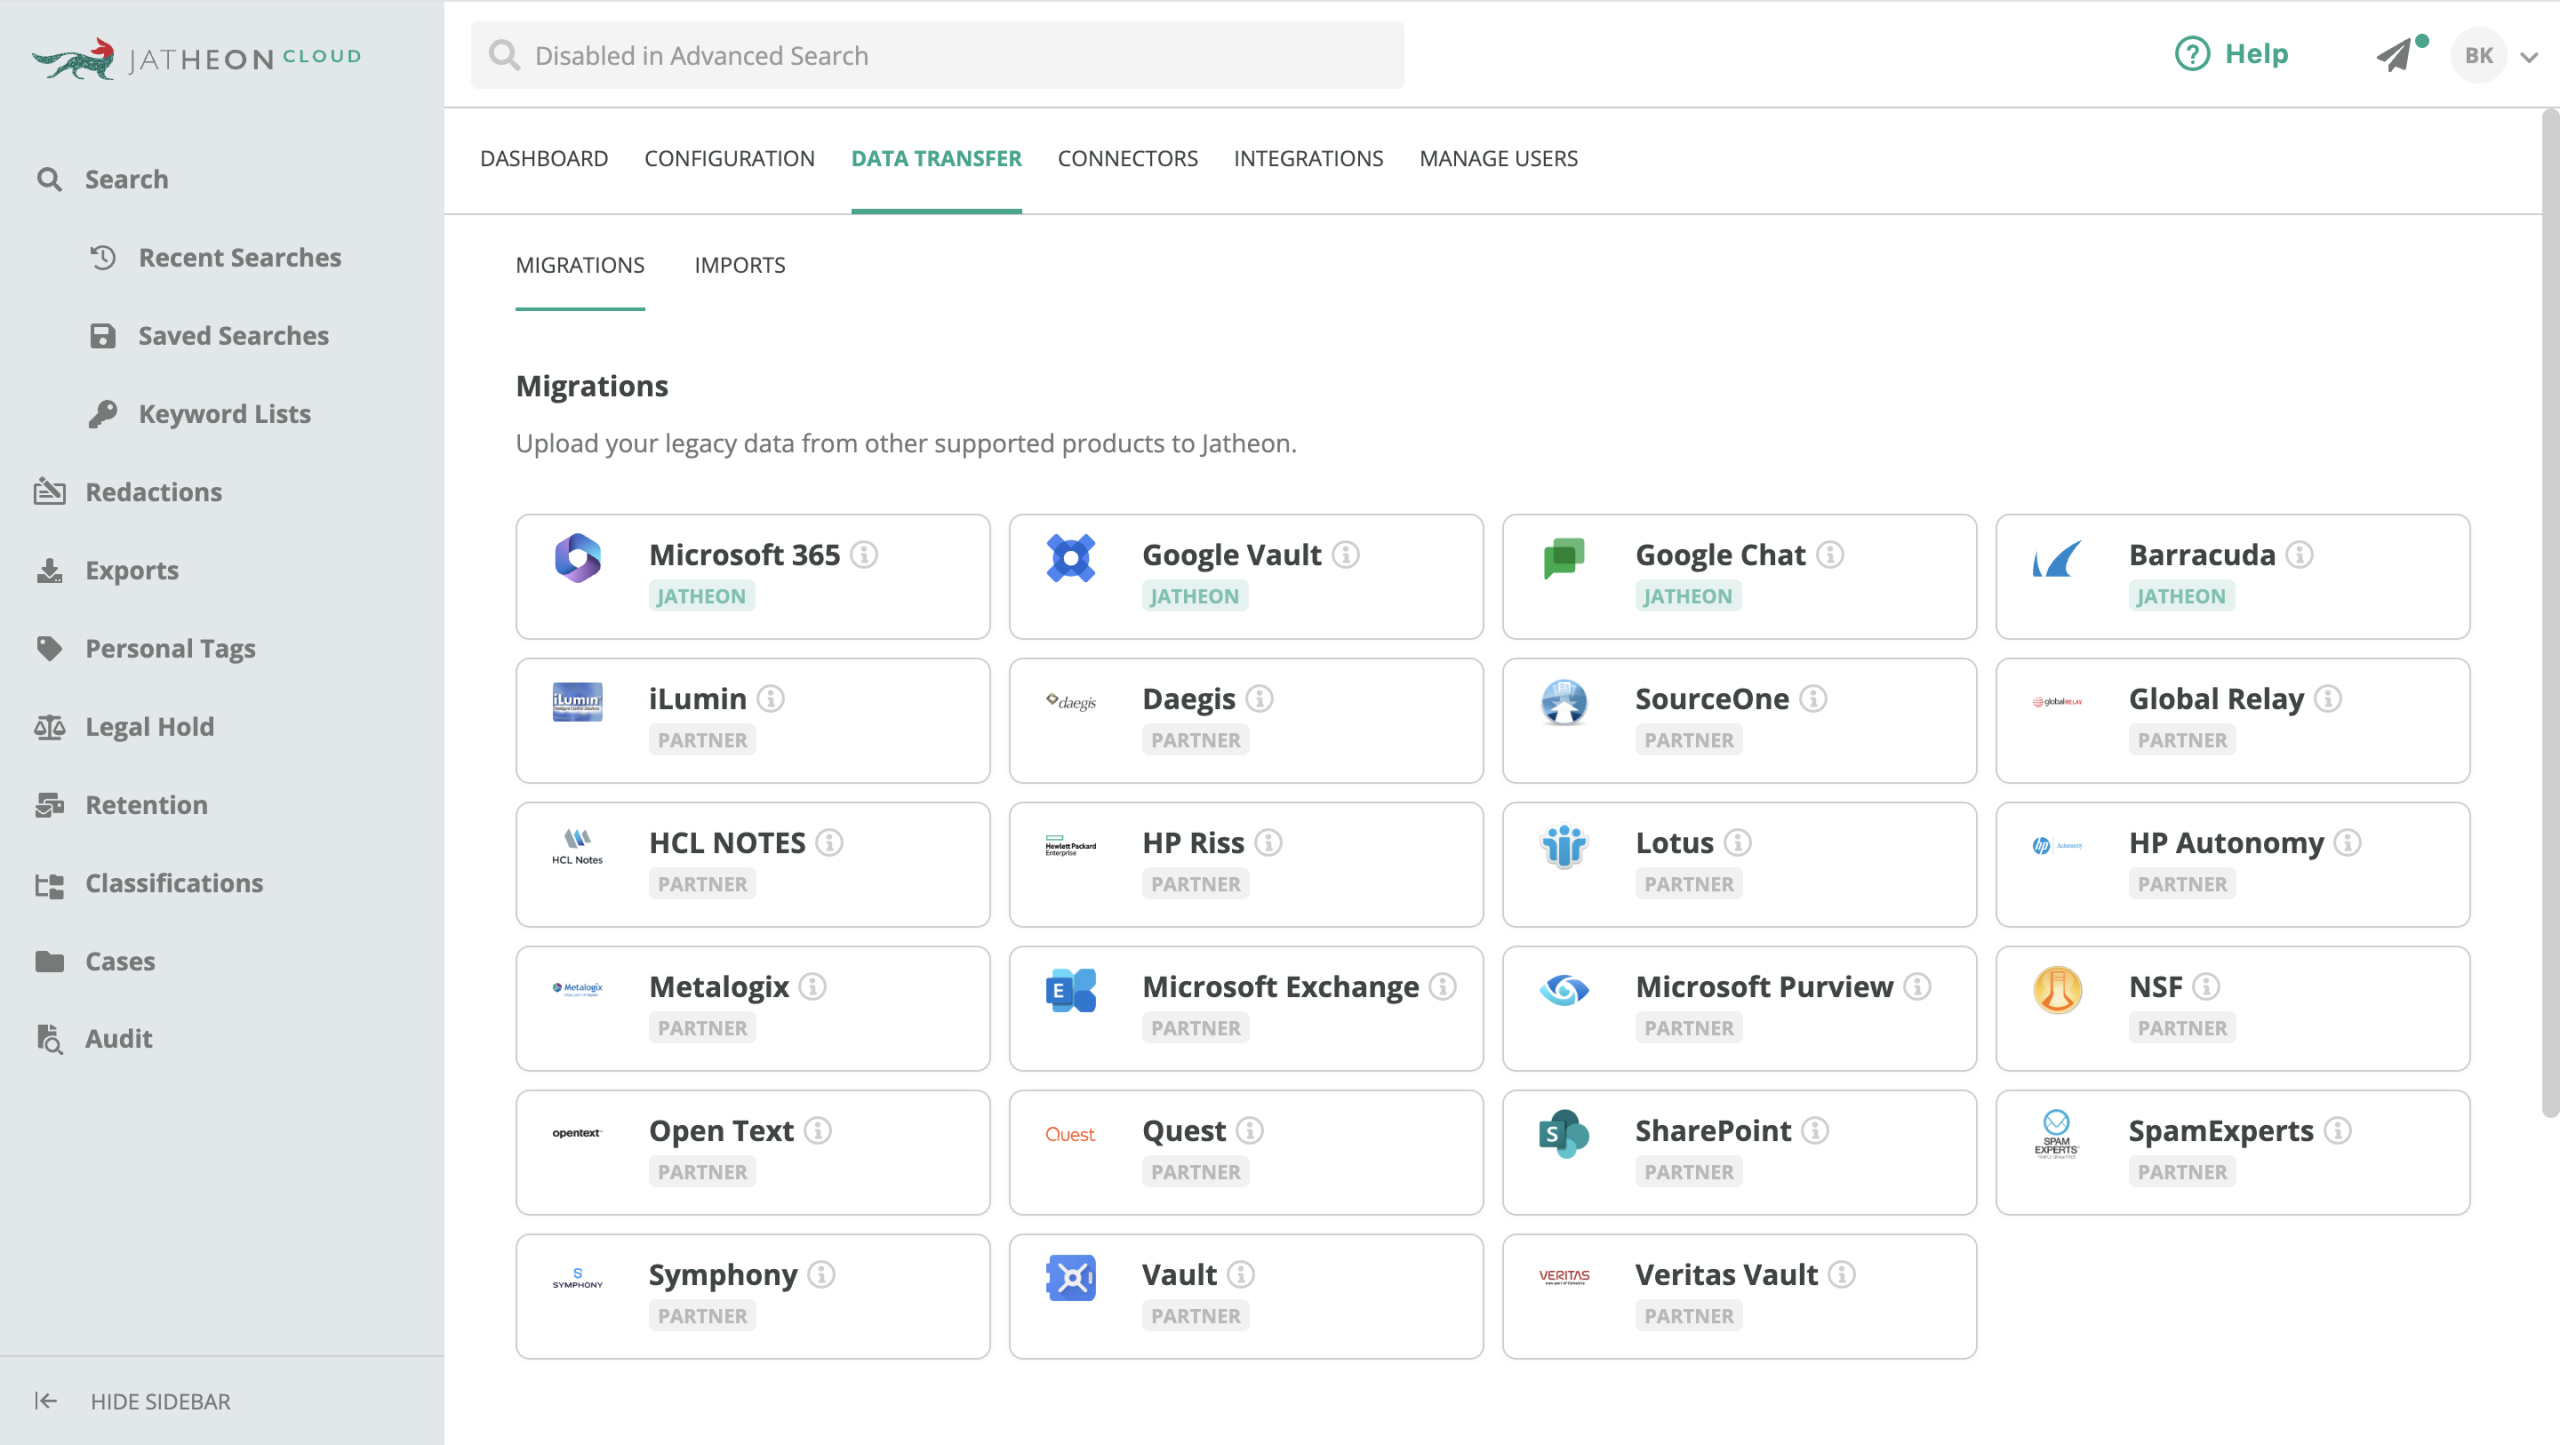Select the Imports sub-tab
The image size is (2560, 1445).
[x=740, y=265]
